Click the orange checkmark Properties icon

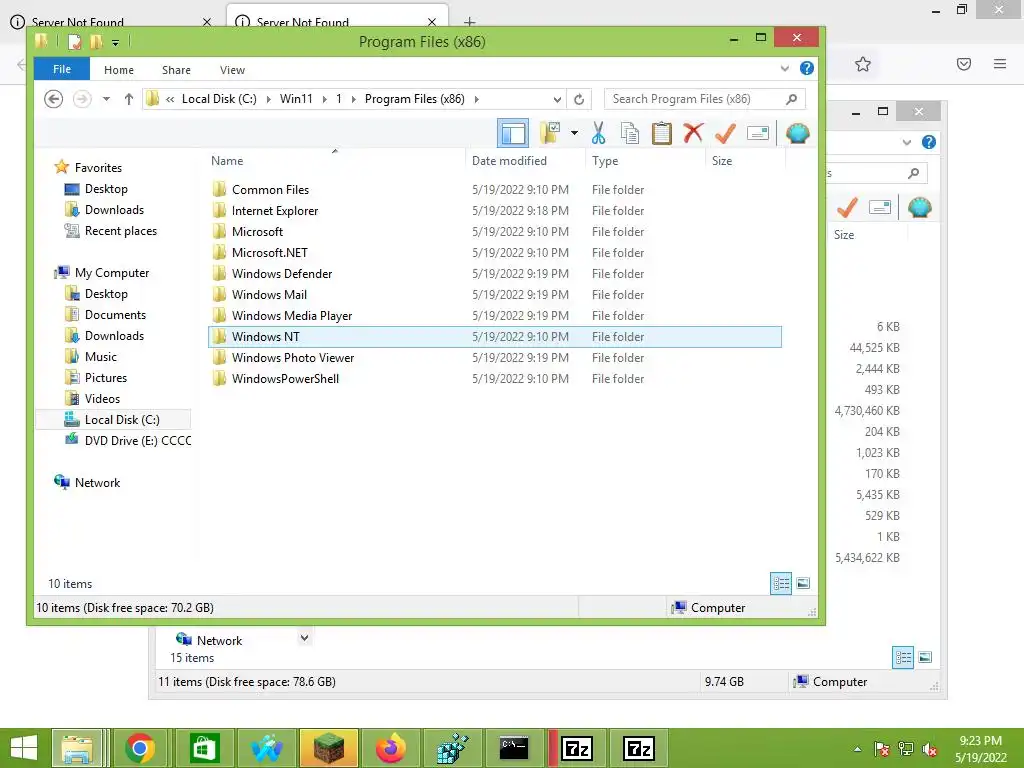726,133
